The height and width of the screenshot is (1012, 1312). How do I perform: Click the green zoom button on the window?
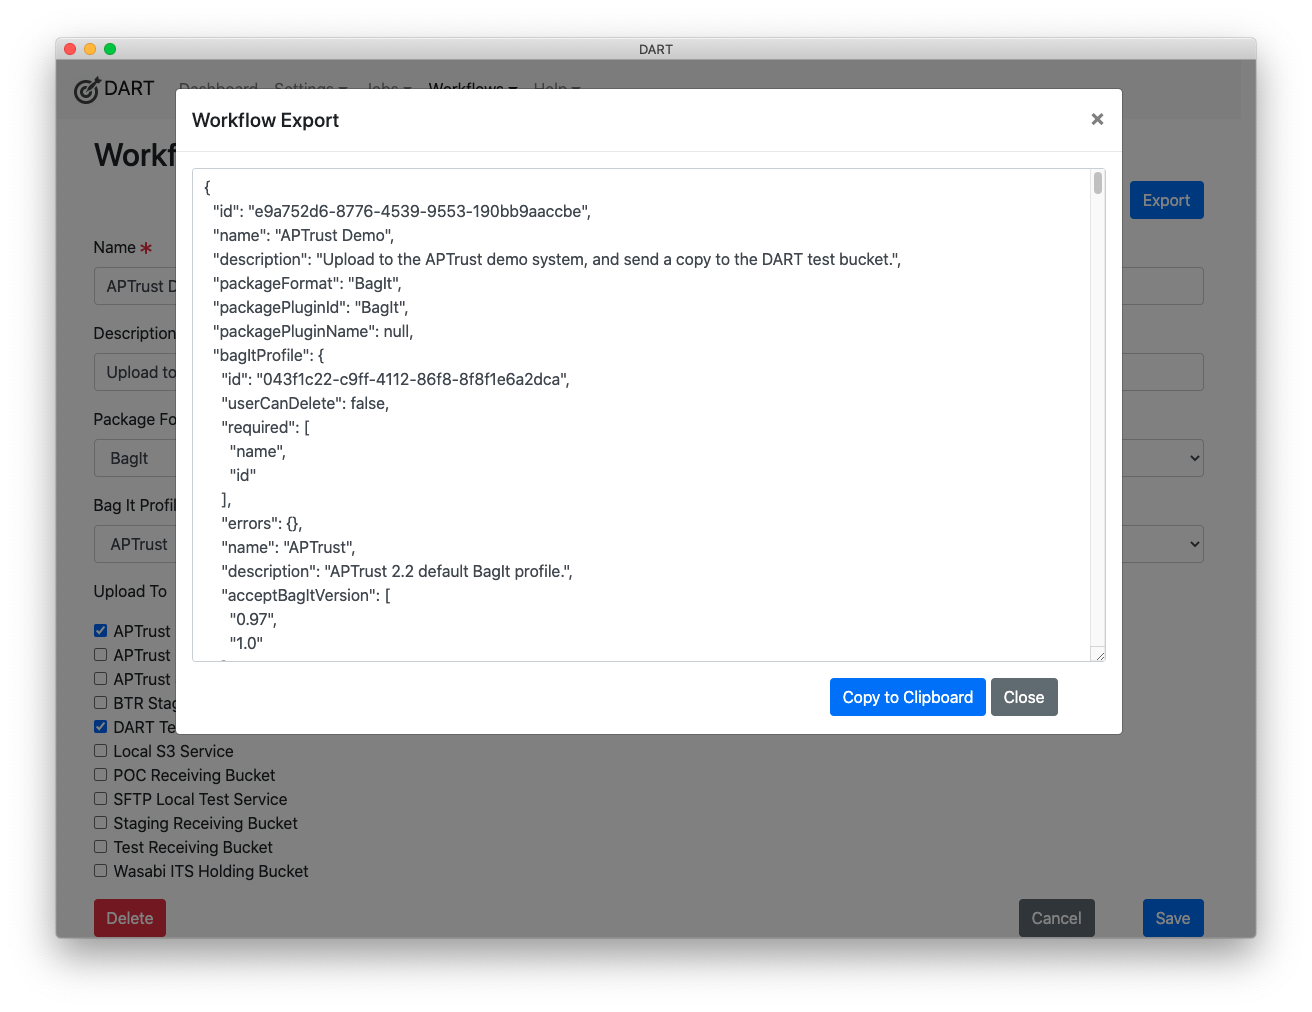[110, 47]
